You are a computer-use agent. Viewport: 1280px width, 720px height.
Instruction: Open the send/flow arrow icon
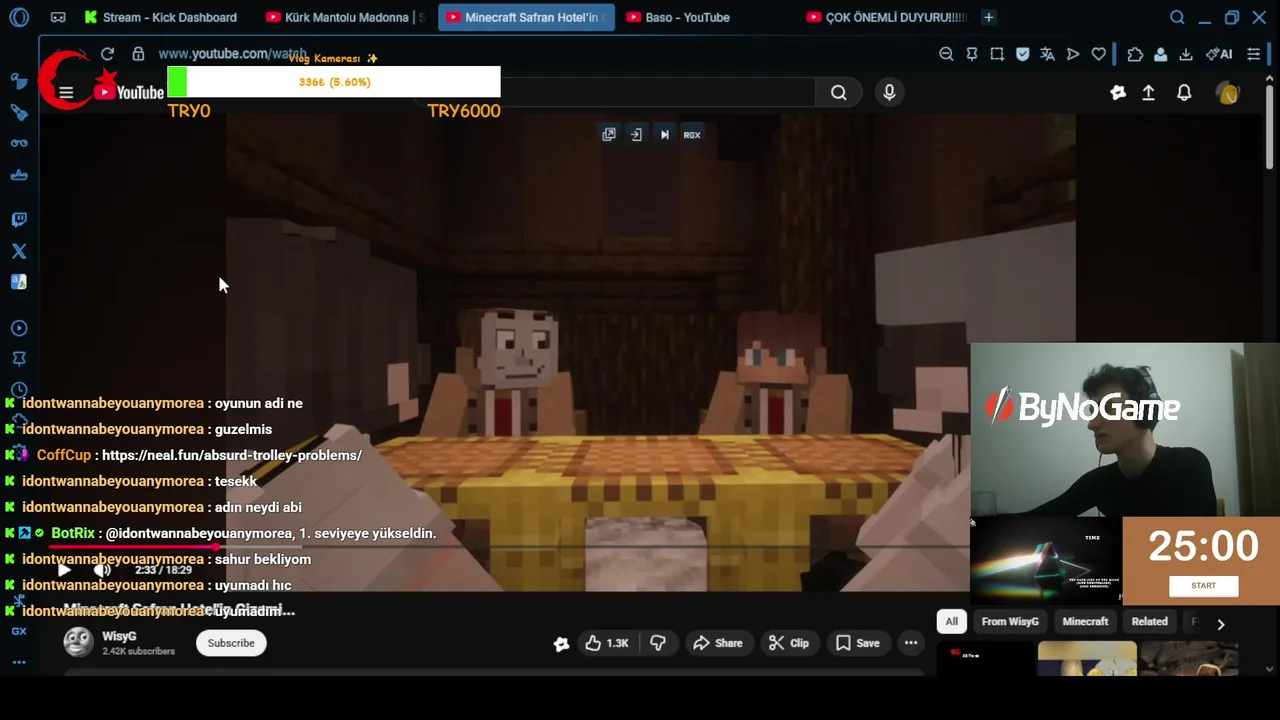coord(1073,54)
